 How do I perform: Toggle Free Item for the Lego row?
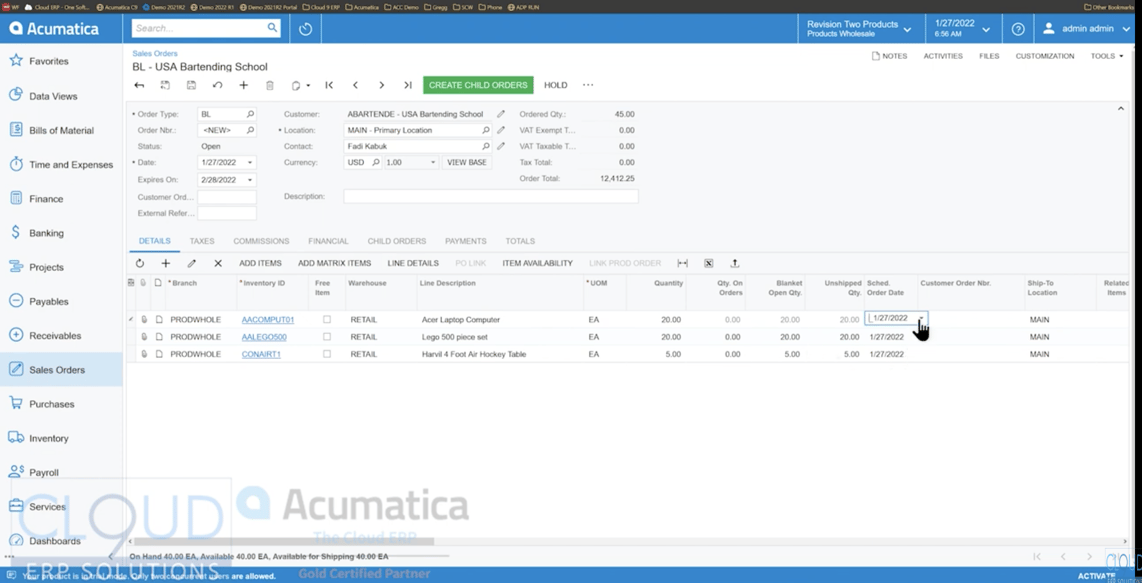click(x=327, y=338)
